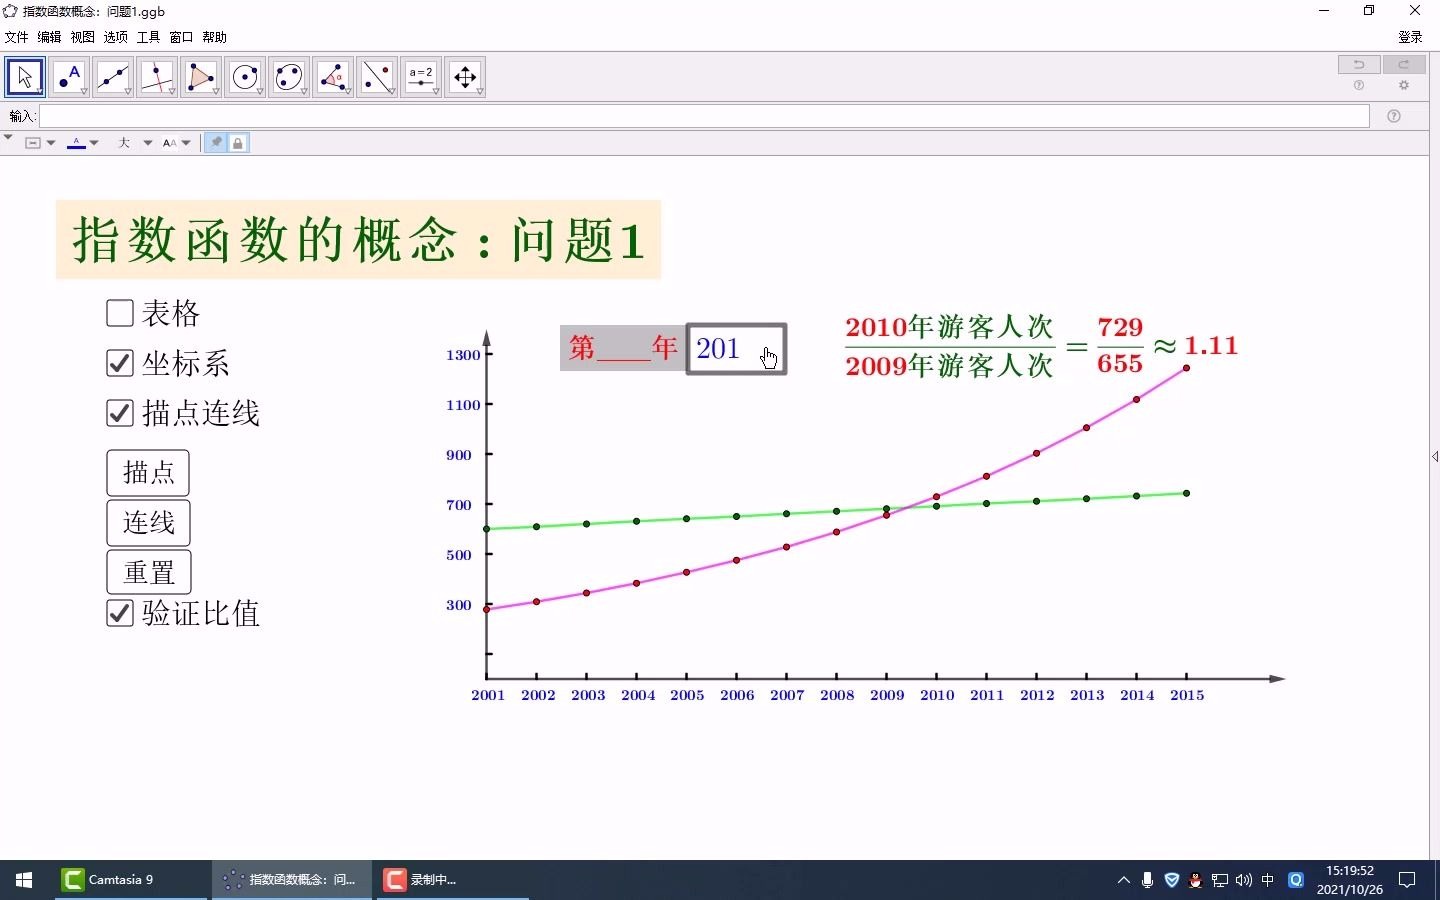Uncheck the 描点连线 checkbox
Image resolution: width=1440 pixels, height=900 pixels.
pyautogui.click(x=120, y=413)
